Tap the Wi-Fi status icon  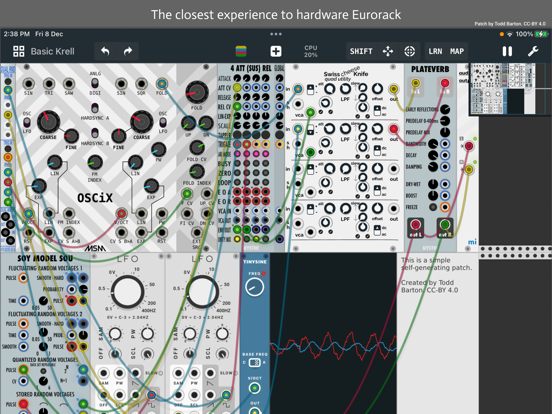pos(509,34)
